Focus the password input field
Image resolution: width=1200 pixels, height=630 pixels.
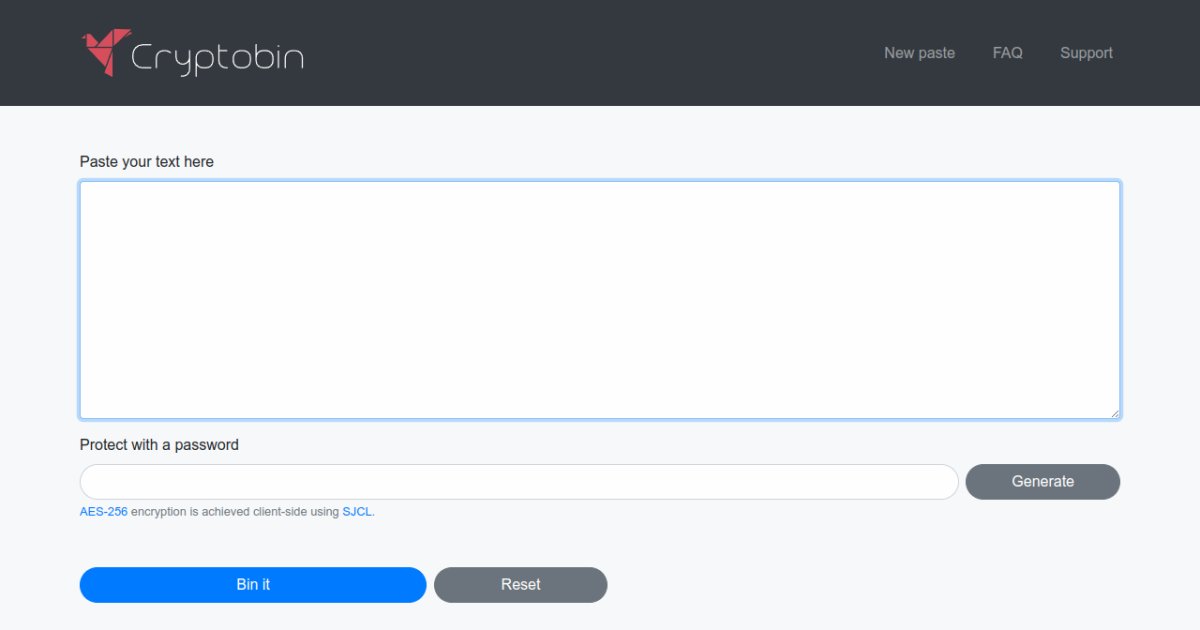coord(519,482)
